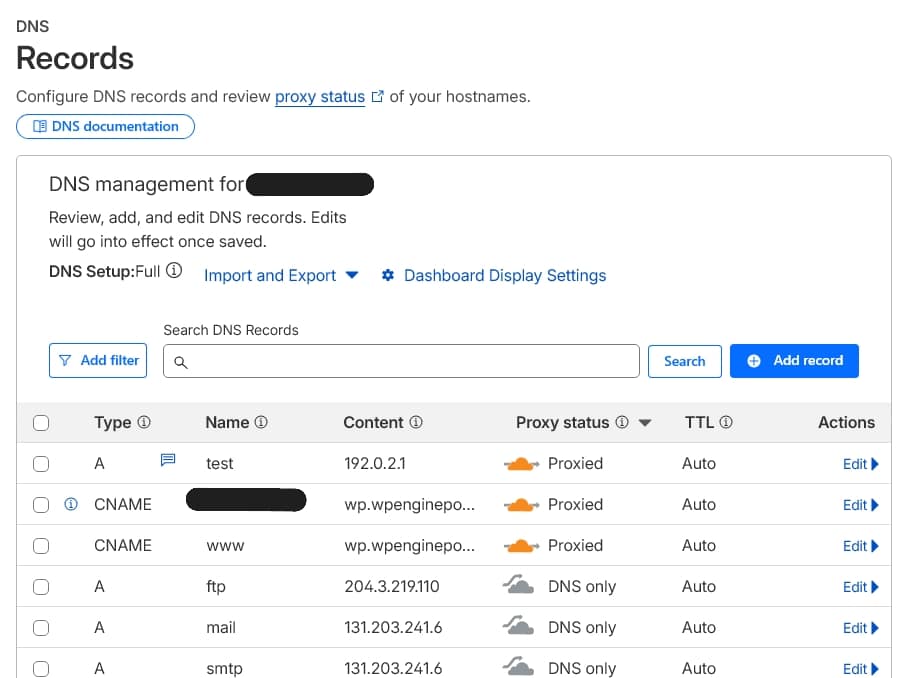
Task: Select the checkbox for the test record
Action: pos(41,464)
